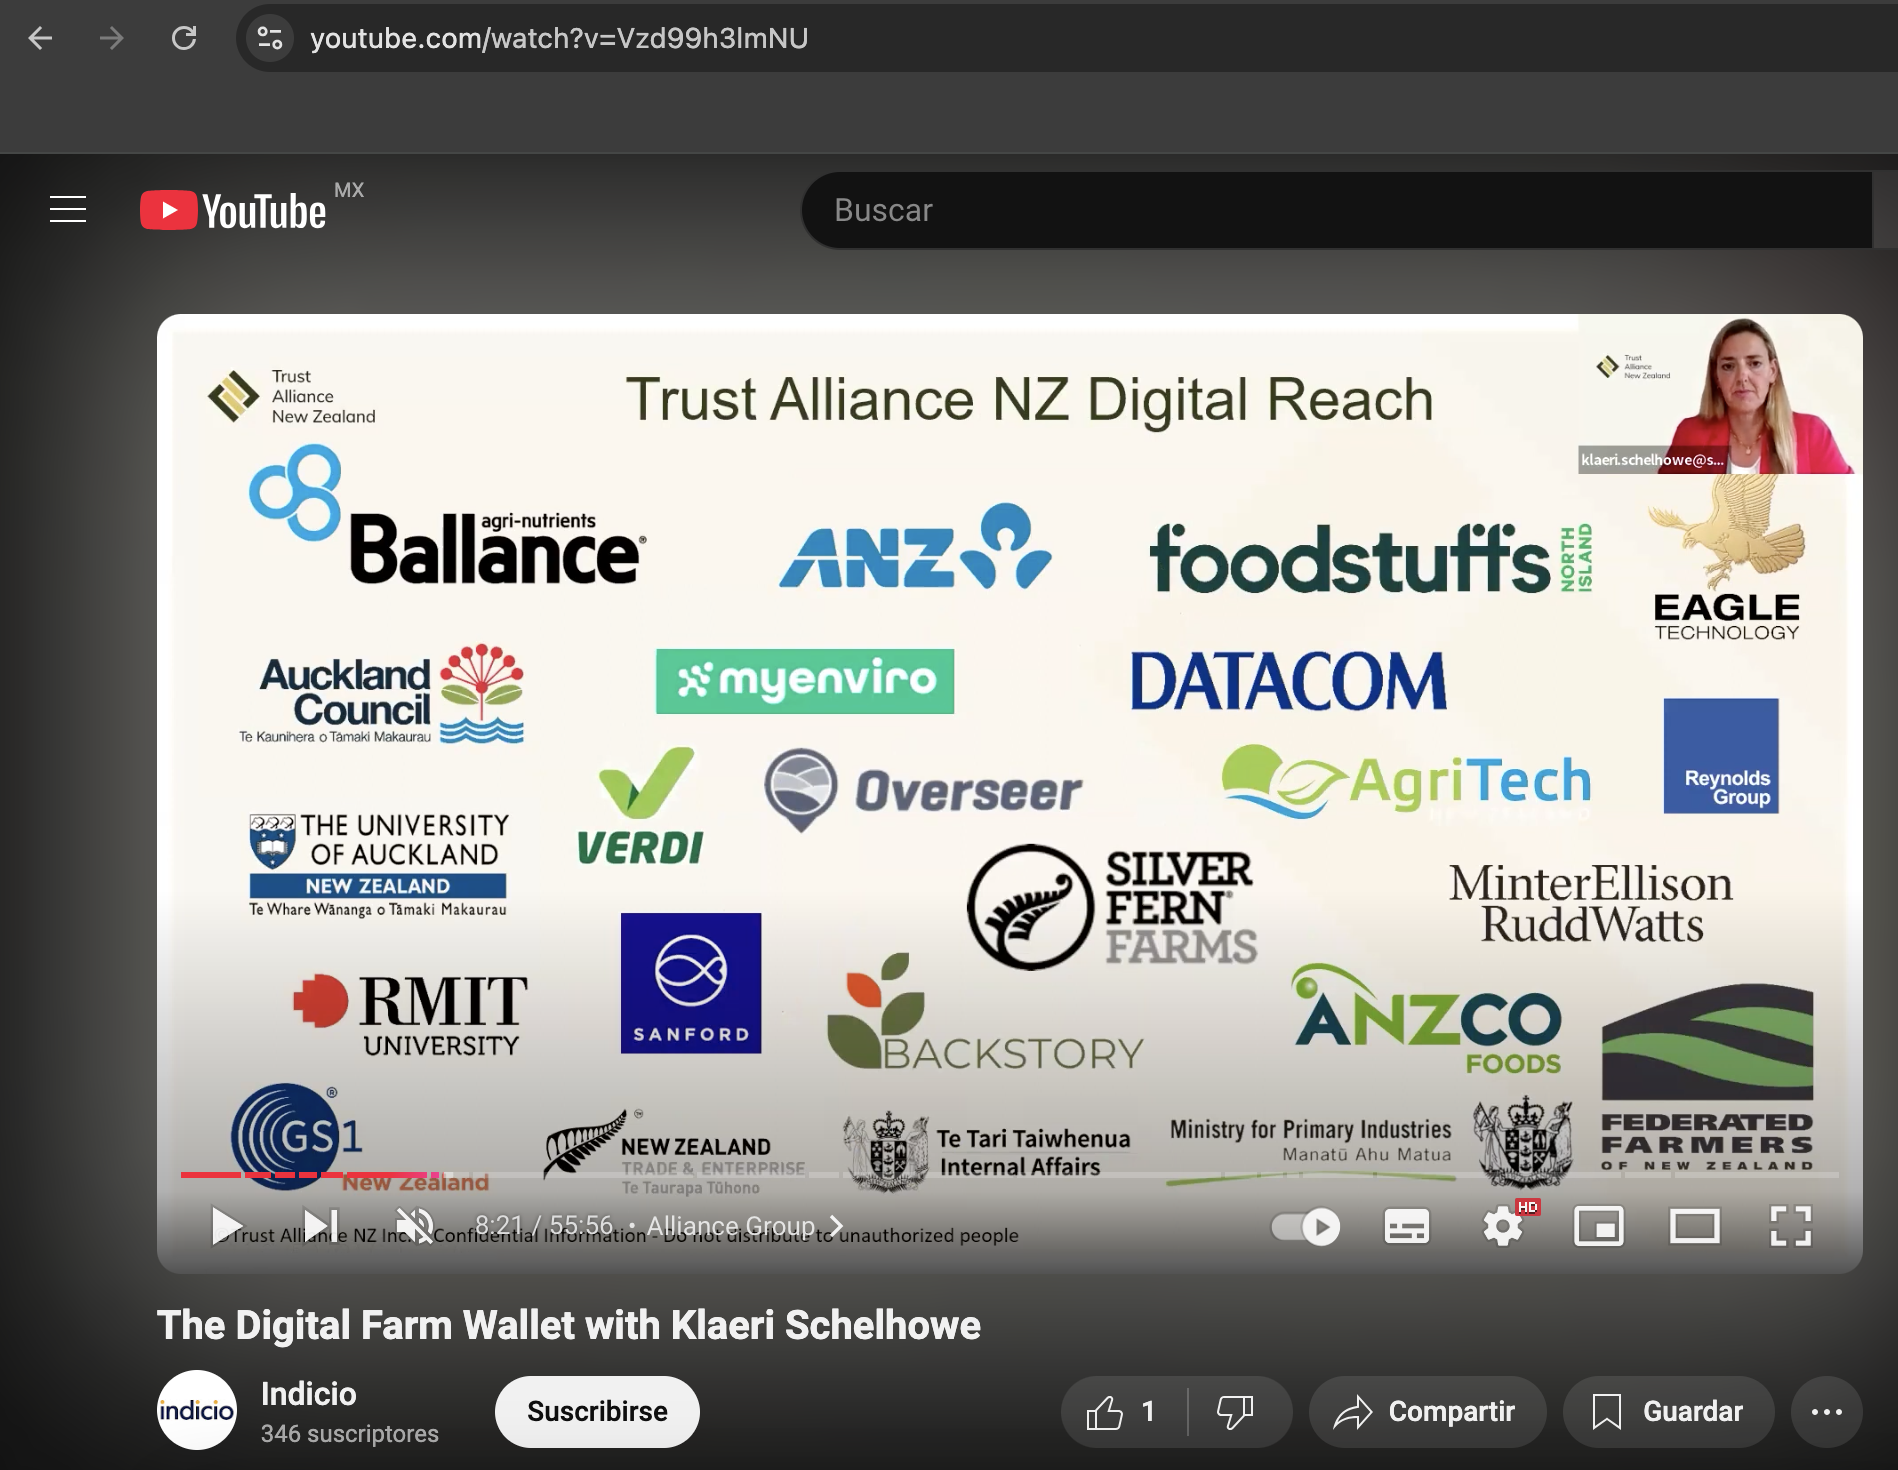Viewport: 1898px width, 1470px height.
Task: Go to YouTube home via logo
Action: pyautogui.click(x=234, y=210)
